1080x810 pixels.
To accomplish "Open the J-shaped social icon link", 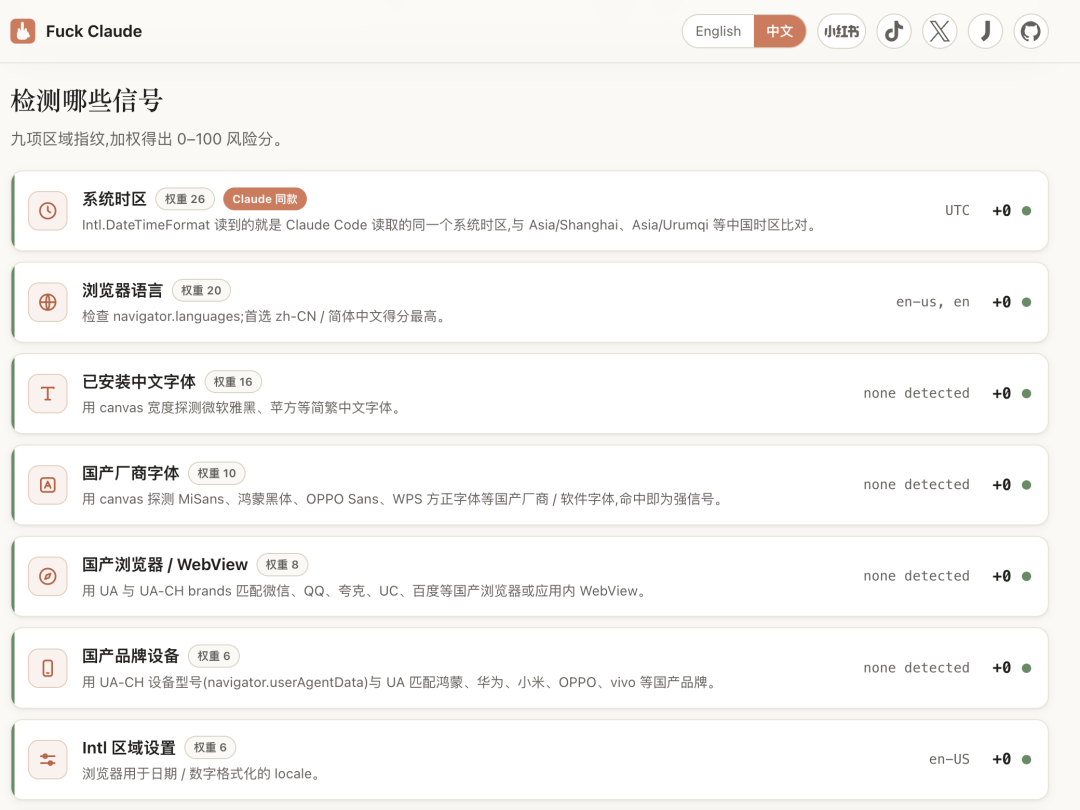I will 985,31.
